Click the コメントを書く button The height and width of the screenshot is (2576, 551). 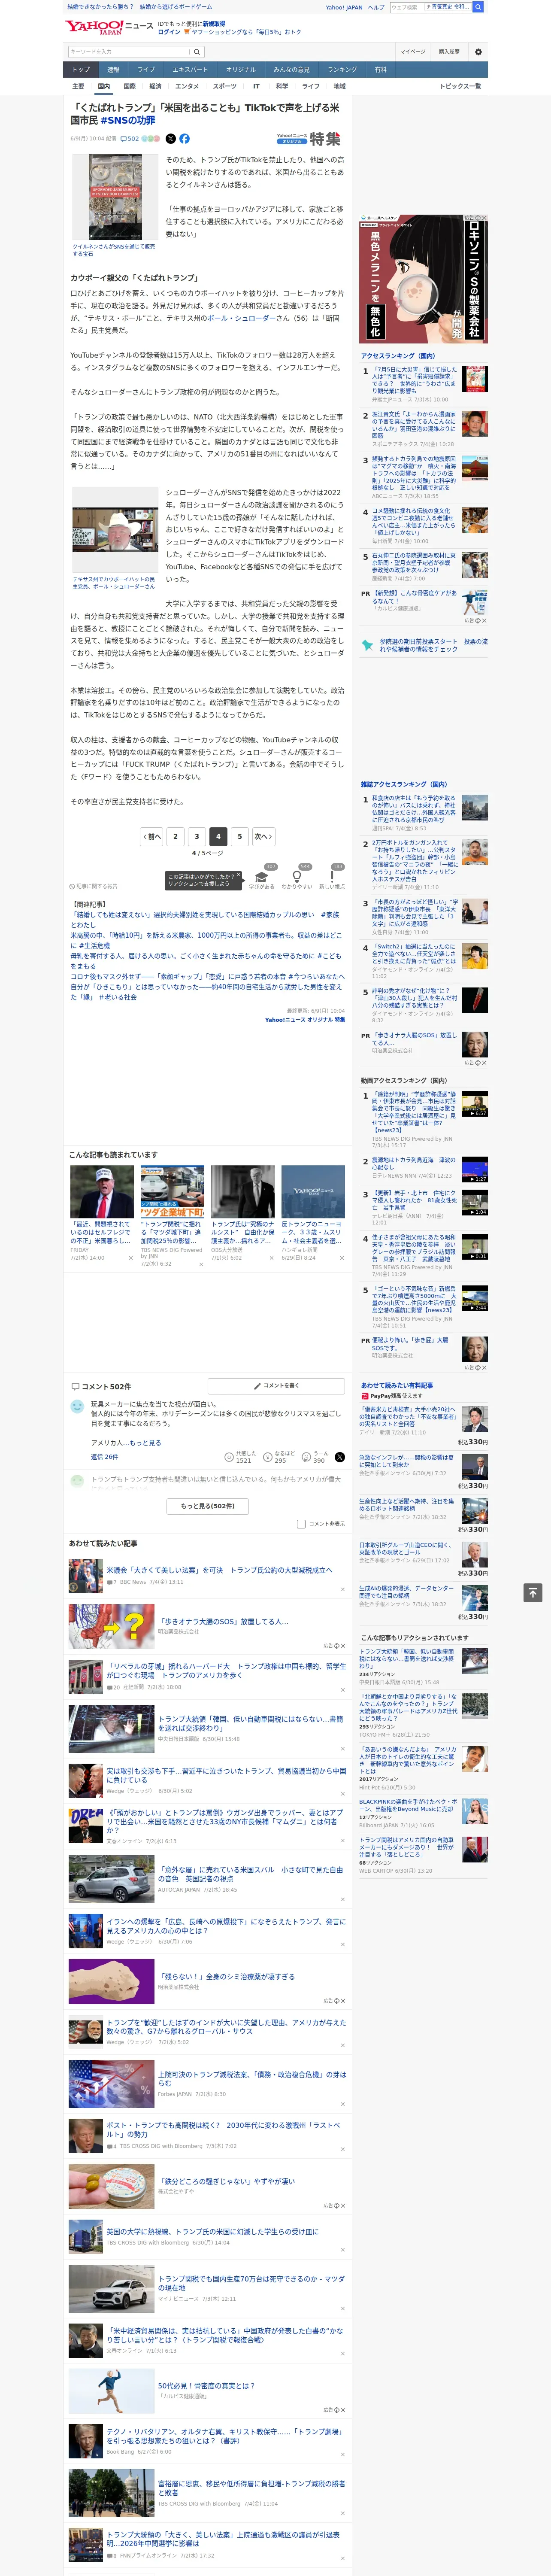click(276, 1386)
